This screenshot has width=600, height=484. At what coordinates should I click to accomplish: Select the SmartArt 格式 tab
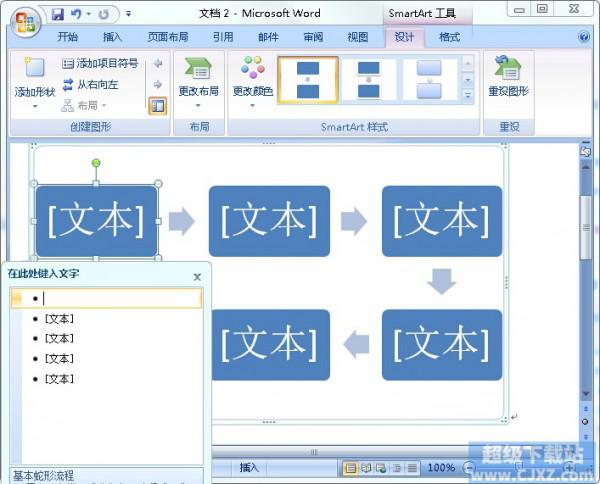(449, 37)
